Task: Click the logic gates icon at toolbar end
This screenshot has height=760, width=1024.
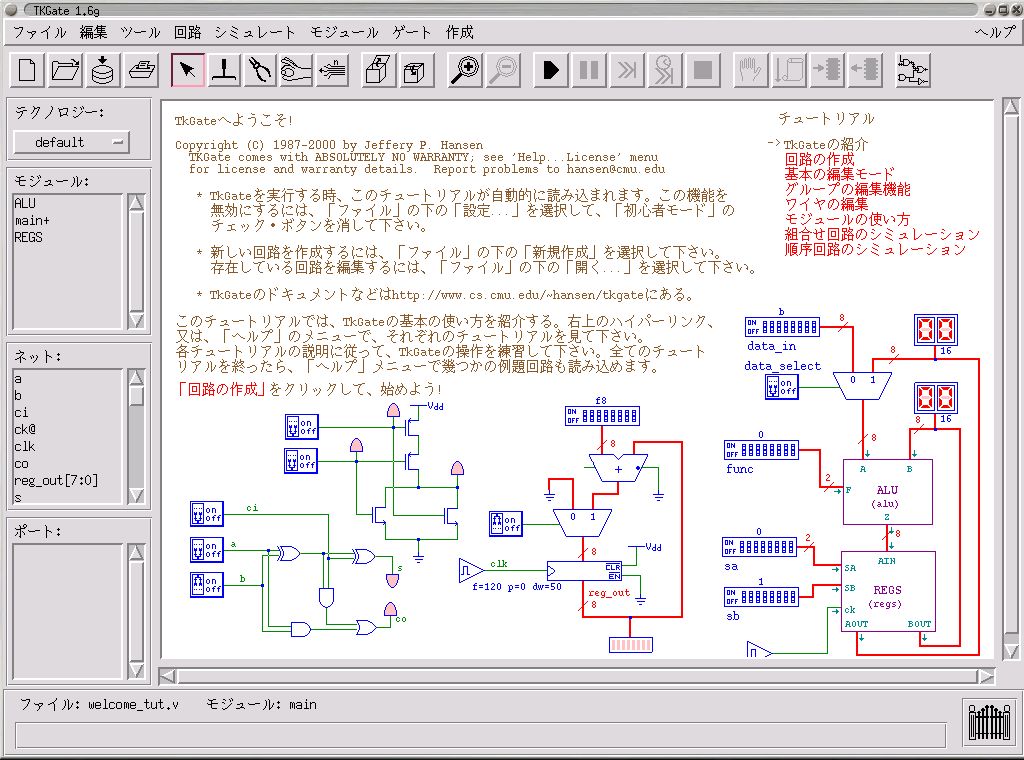Action: [913, 70]
